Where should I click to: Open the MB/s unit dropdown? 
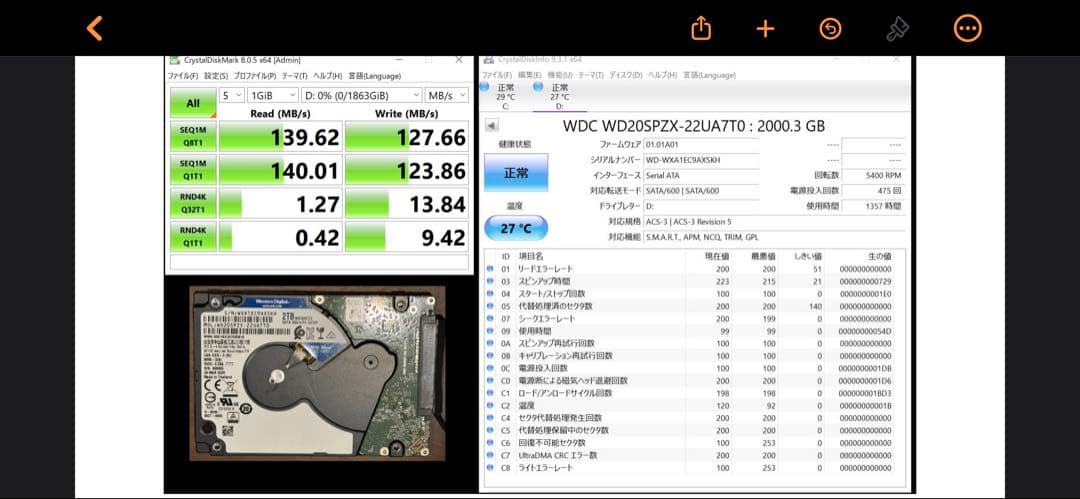pyautogui.click(x=446, y=95)
